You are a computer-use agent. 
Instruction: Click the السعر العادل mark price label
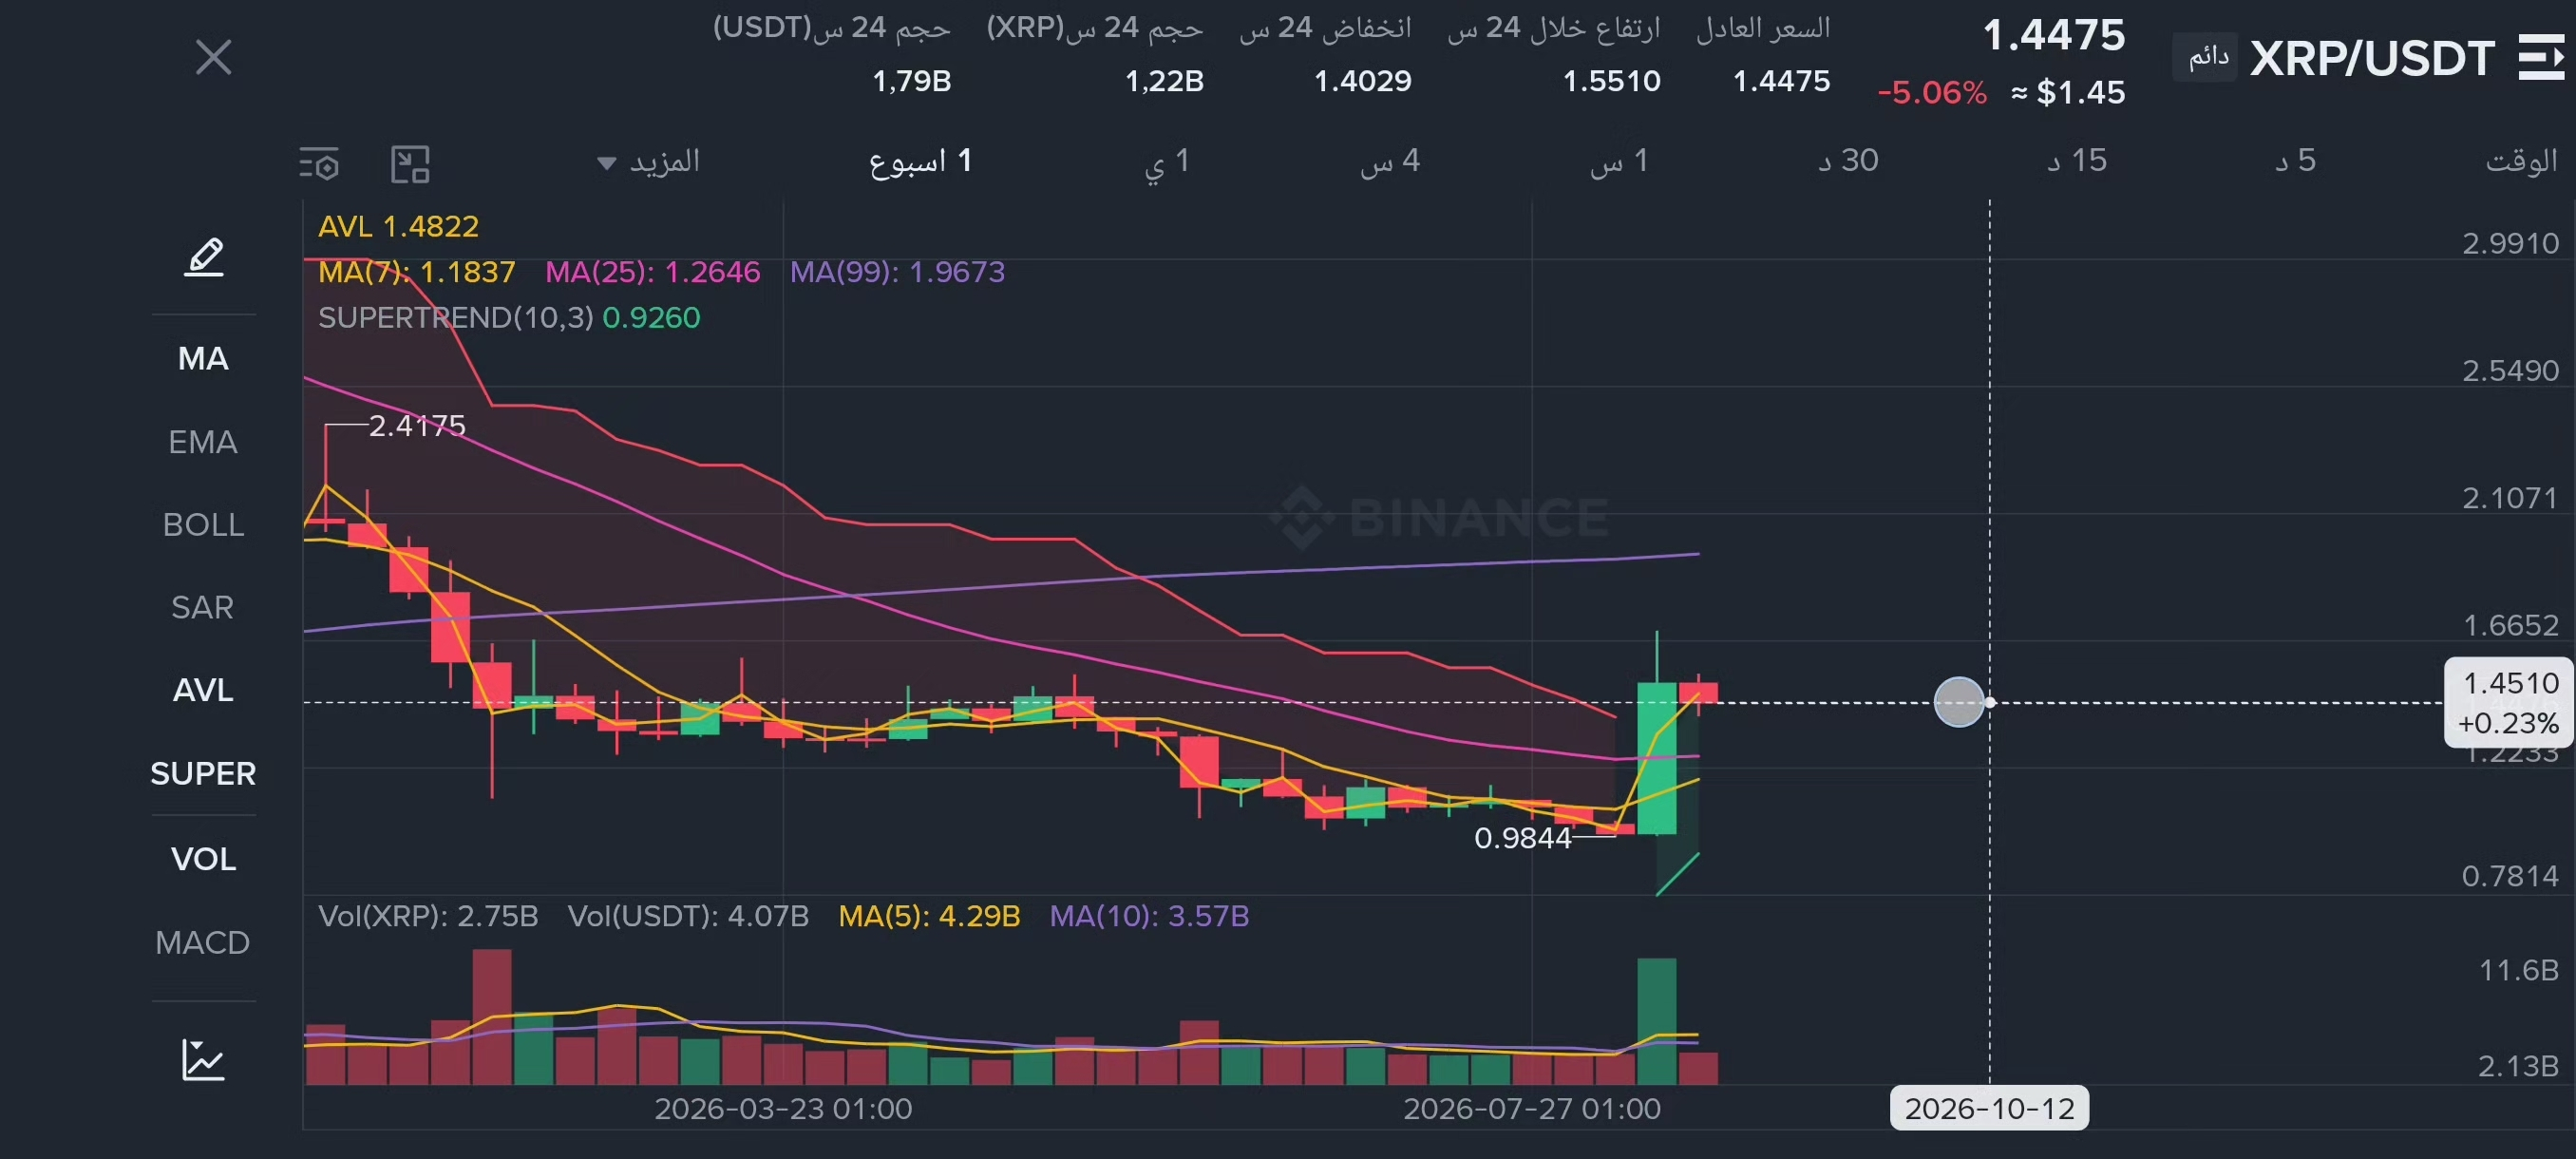pos(1763,29)
